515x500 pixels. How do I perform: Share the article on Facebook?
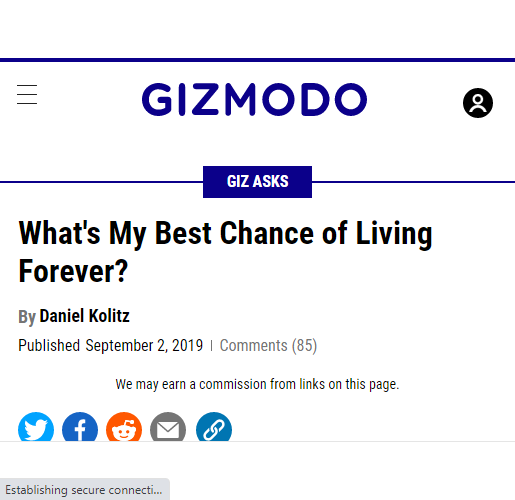(80, 427)
